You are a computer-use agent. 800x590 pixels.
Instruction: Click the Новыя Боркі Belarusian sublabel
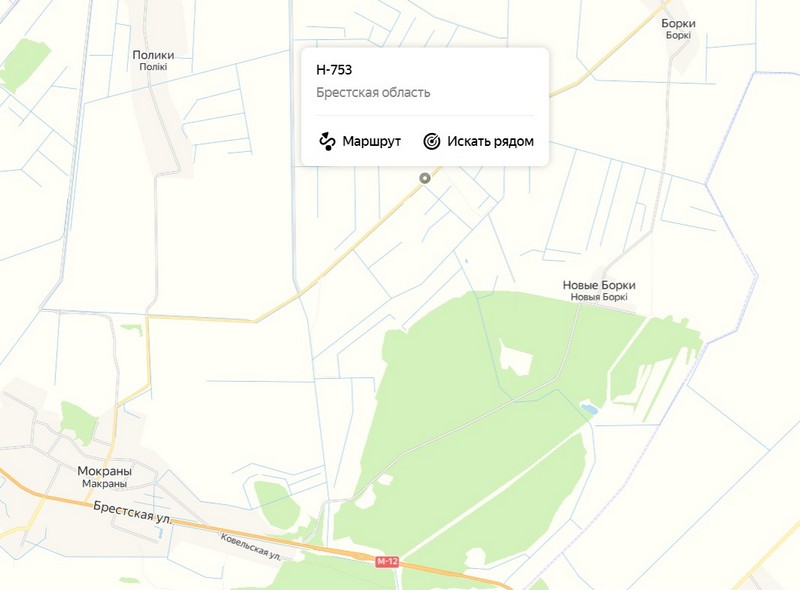pyautogui.click(x=599, y=297)
